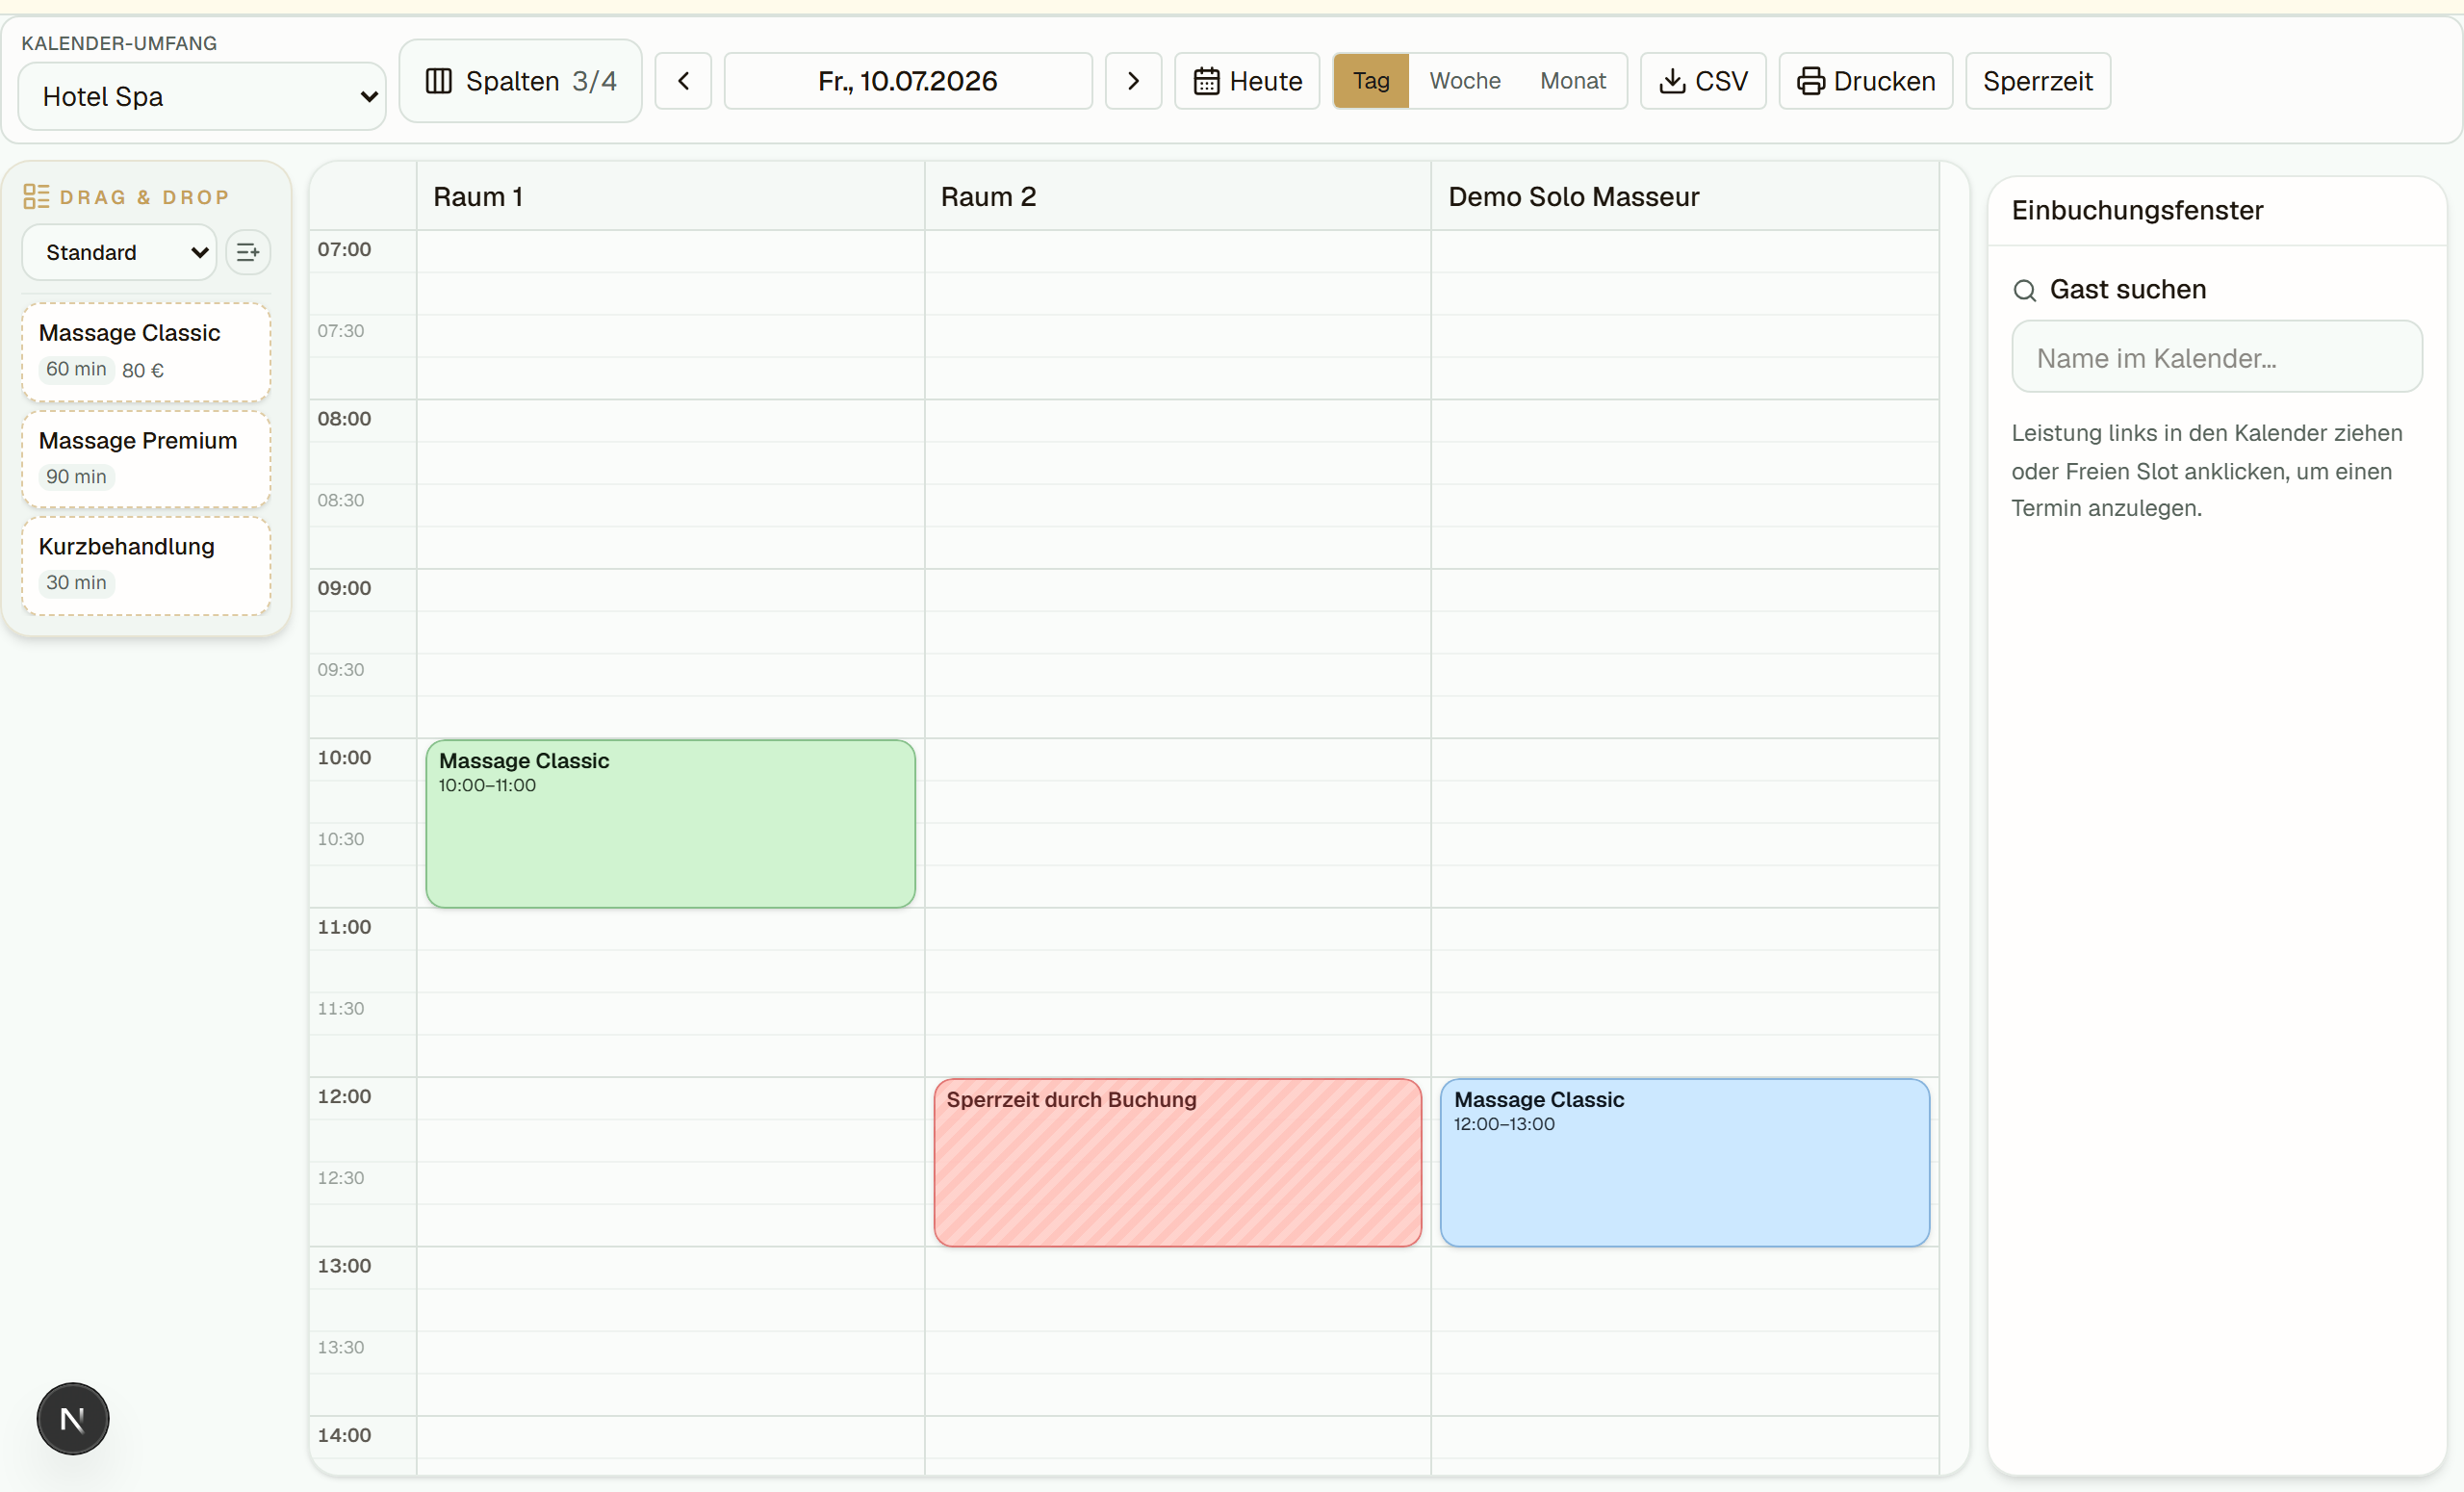Click the Gast suchen magnifier icon
The width and height of the screenshot is (2464, 1492).
click(x=2025, y=290)
